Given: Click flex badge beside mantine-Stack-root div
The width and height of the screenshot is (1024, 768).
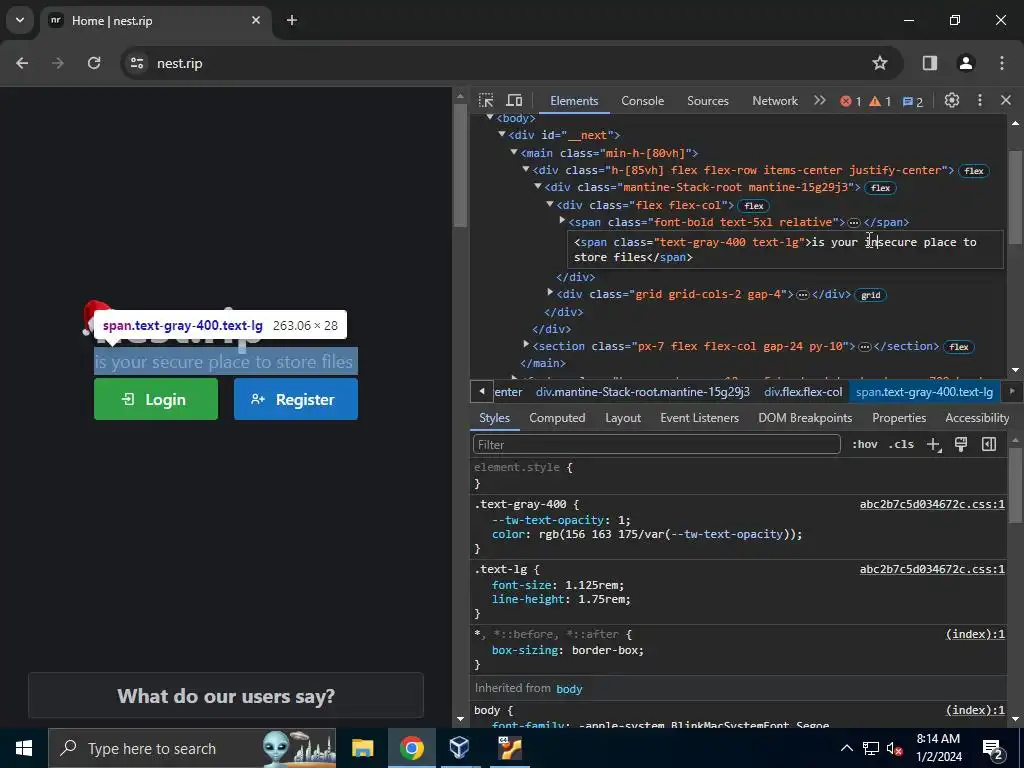Looking at the screenshot, I should (880, 188).
